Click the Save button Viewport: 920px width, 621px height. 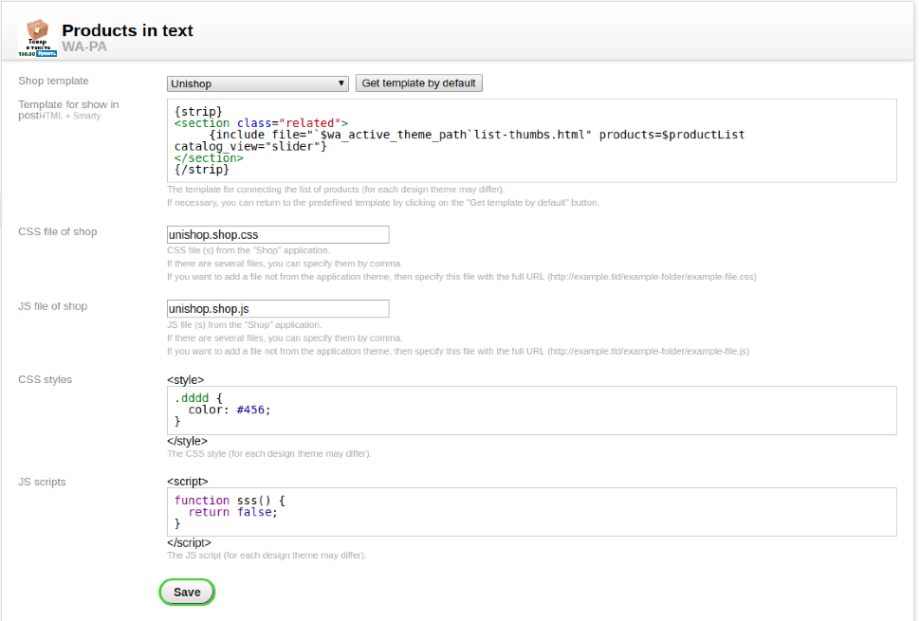pyautogui.click(x=187, y=592)
